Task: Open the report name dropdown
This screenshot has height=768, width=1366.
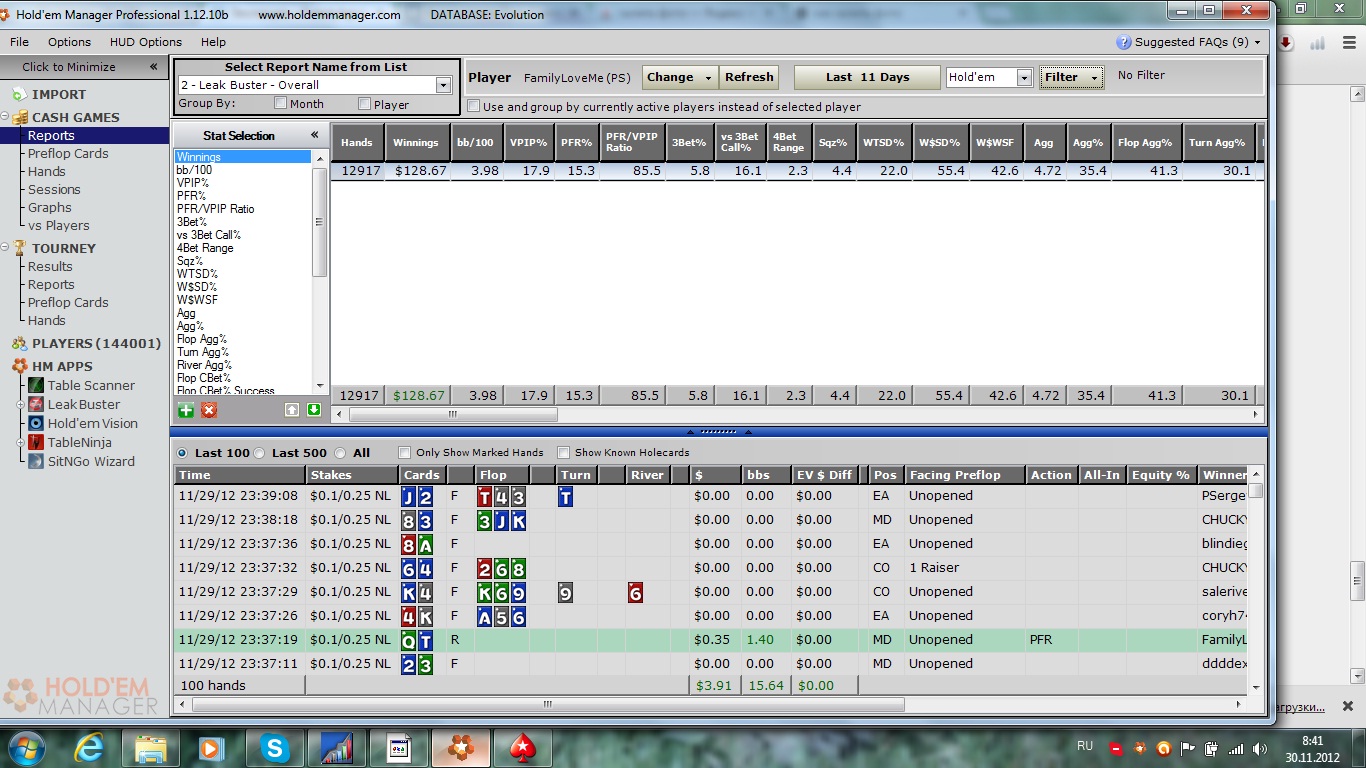Action: tap(443, 85)
